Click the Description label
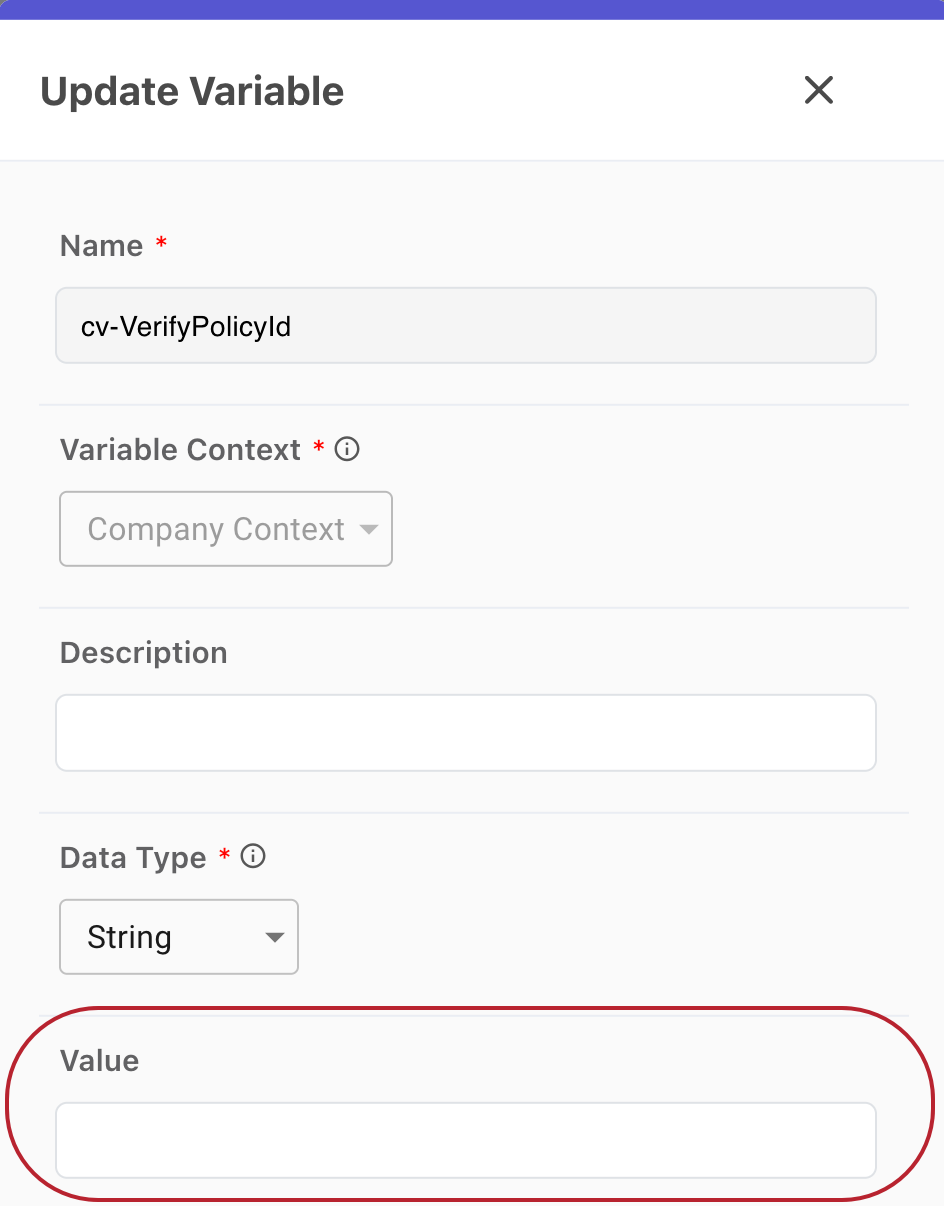The image size is (944, 1206). click(143, 652)
